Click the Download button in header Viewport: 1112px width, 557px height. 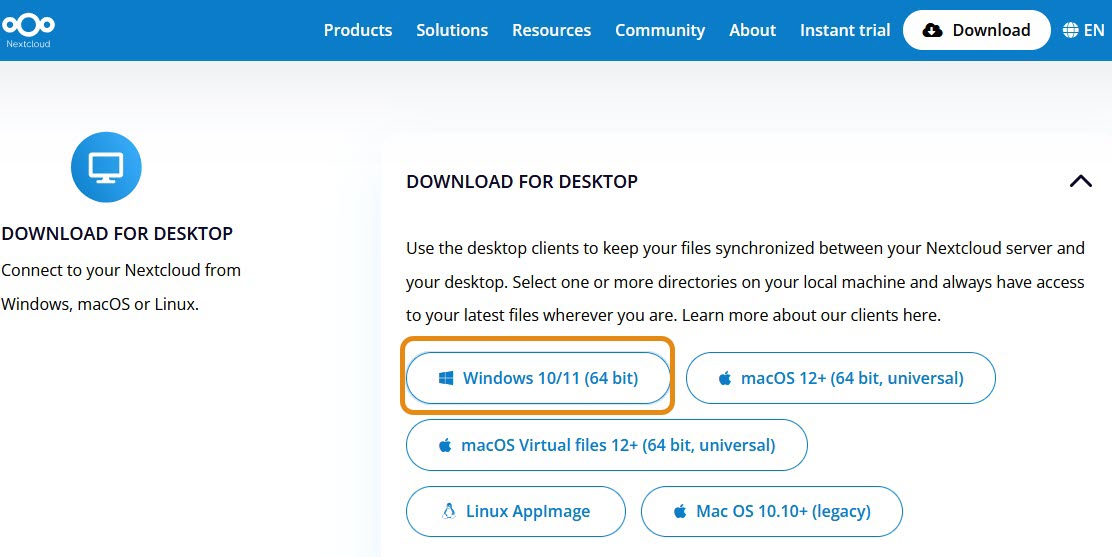coord(977,30)
